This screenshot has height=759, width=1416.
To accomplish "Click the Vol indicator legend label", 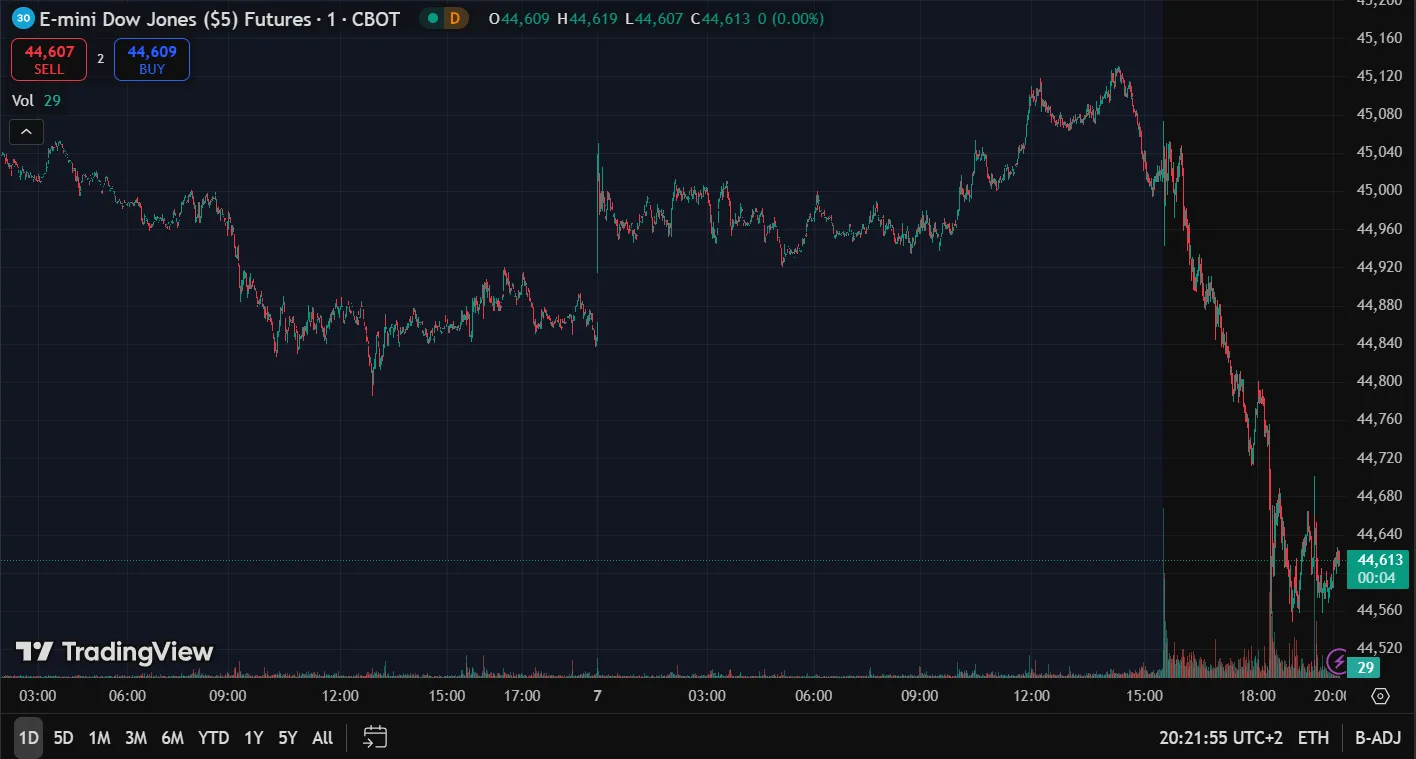I will [x=23, y=100].
